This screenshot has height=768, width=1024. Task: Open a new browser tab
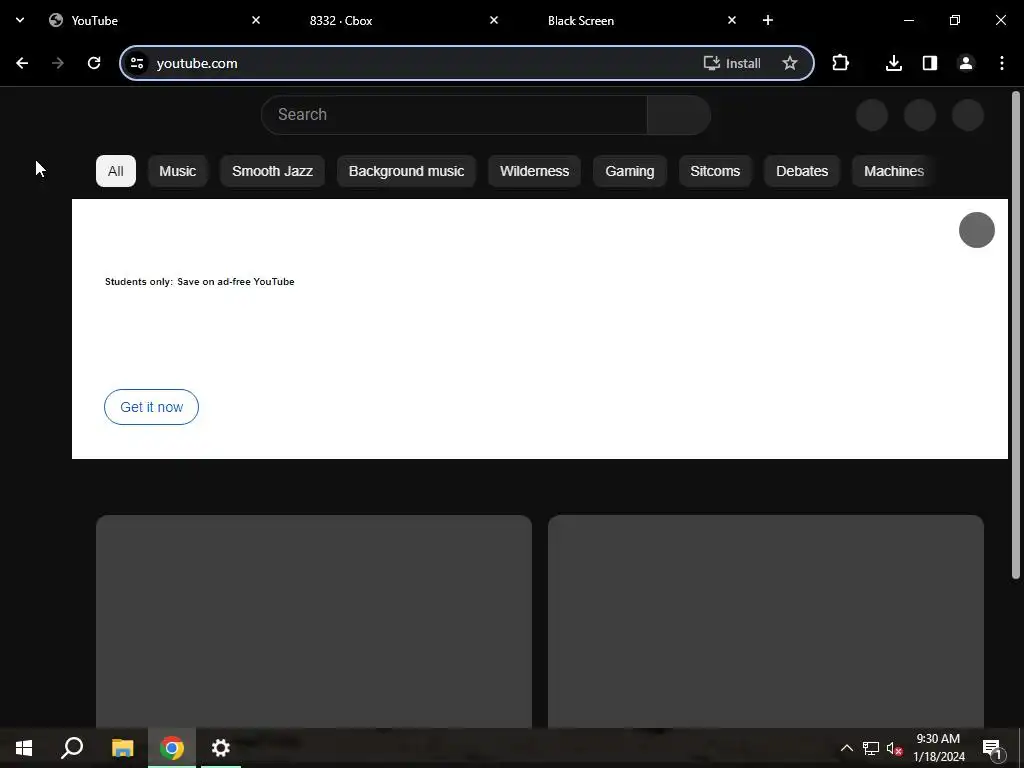click(x=768, y=20)
